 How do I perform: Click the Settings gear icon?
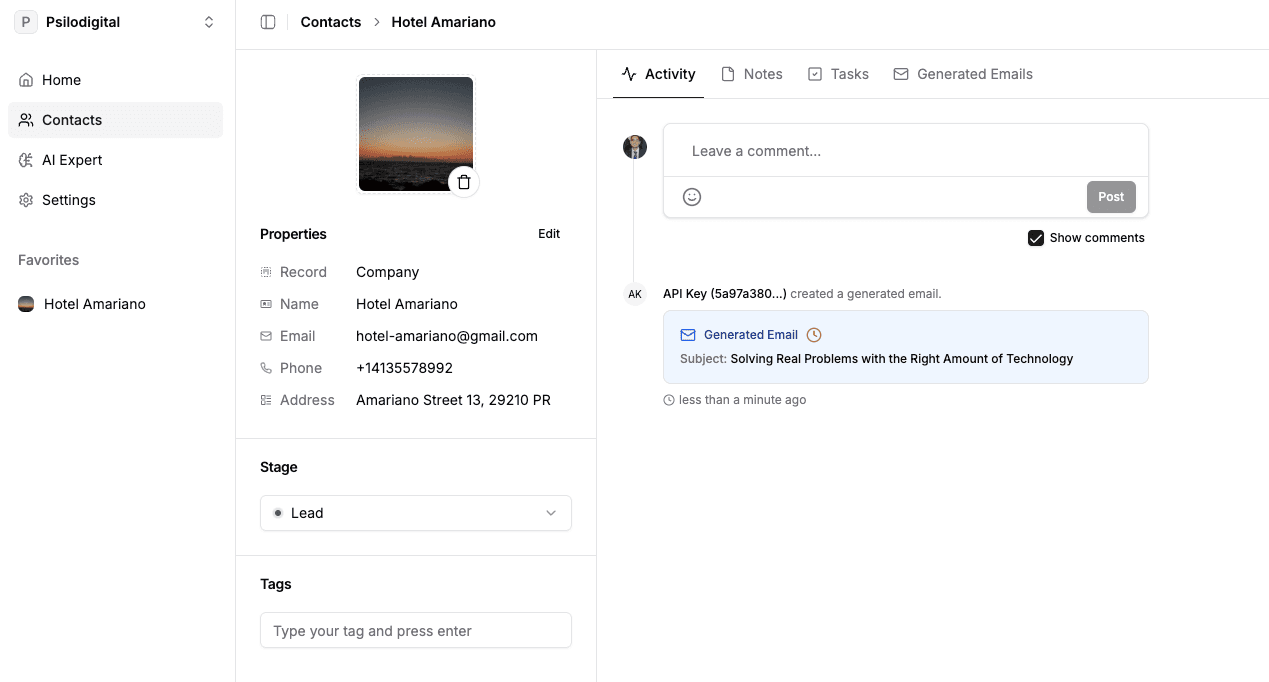coord(26,200)
